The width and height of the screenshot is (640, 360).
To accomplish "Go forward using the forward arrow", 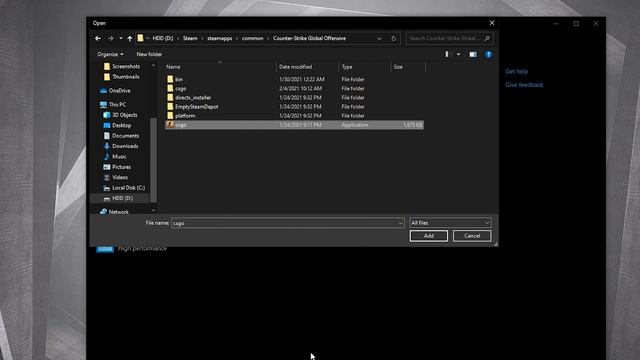I will (111, 38).
